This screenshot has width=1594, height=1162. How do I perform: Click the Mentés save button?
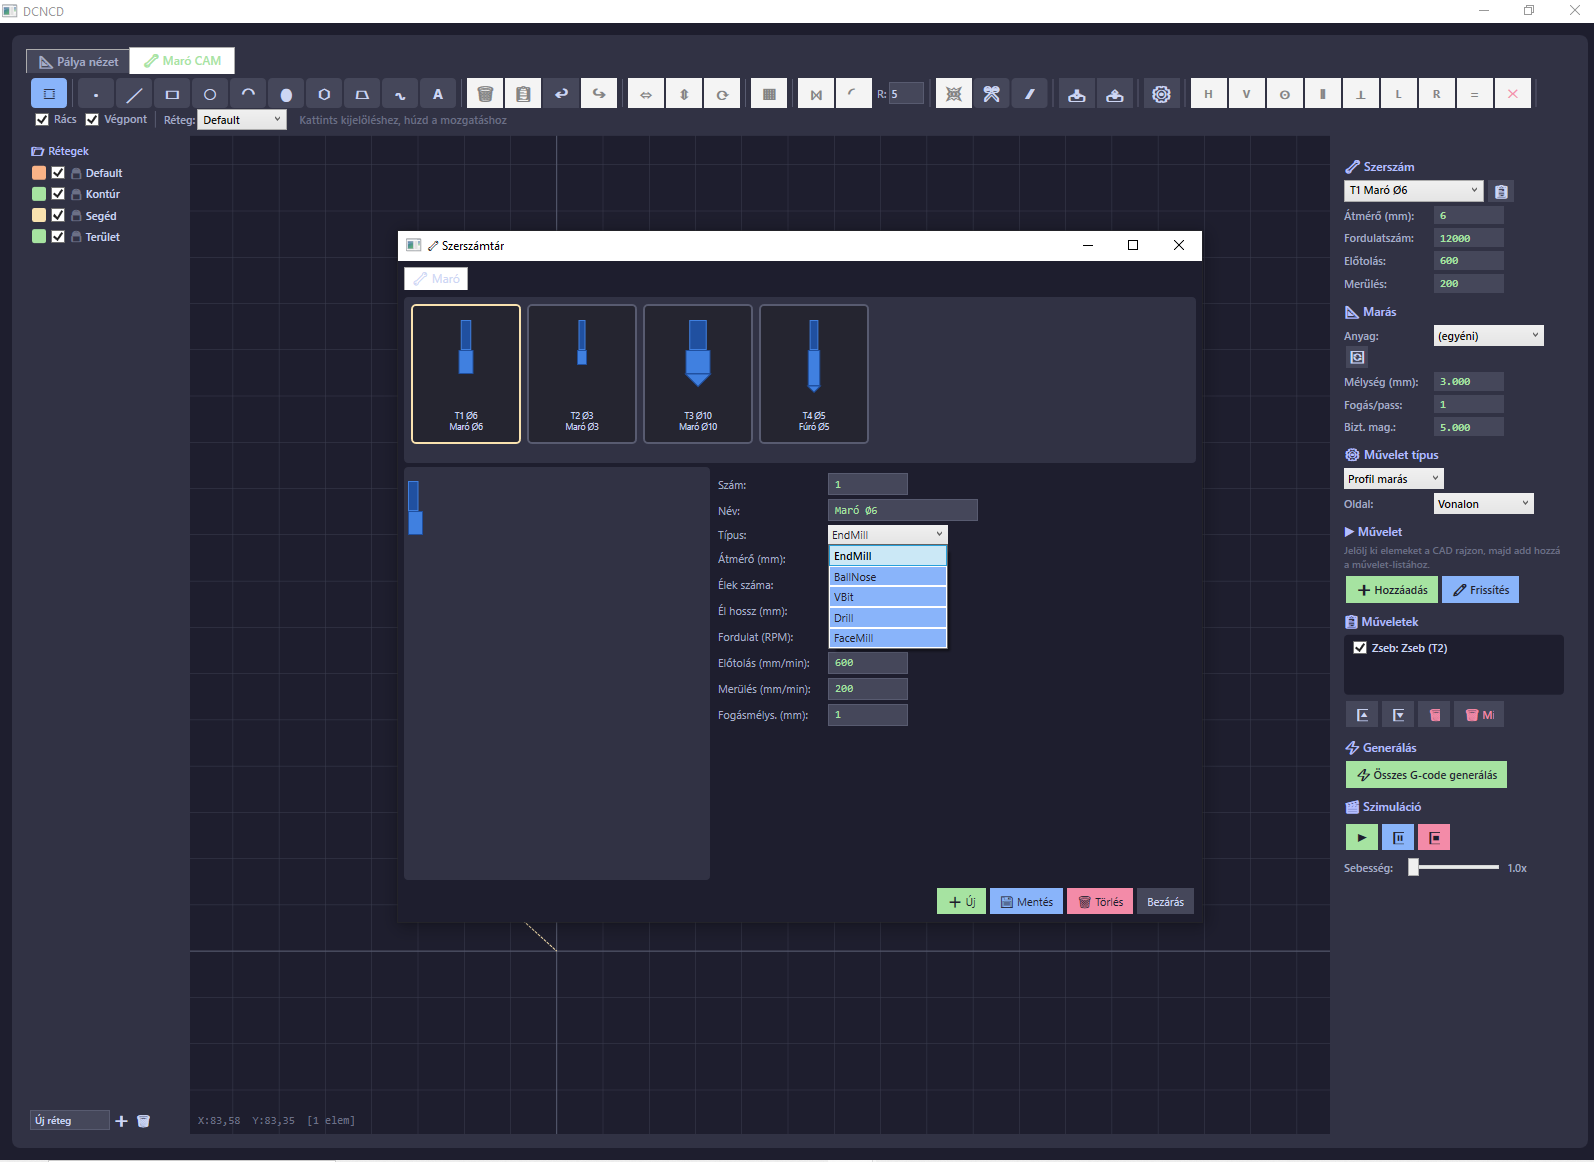(1026, 902)
